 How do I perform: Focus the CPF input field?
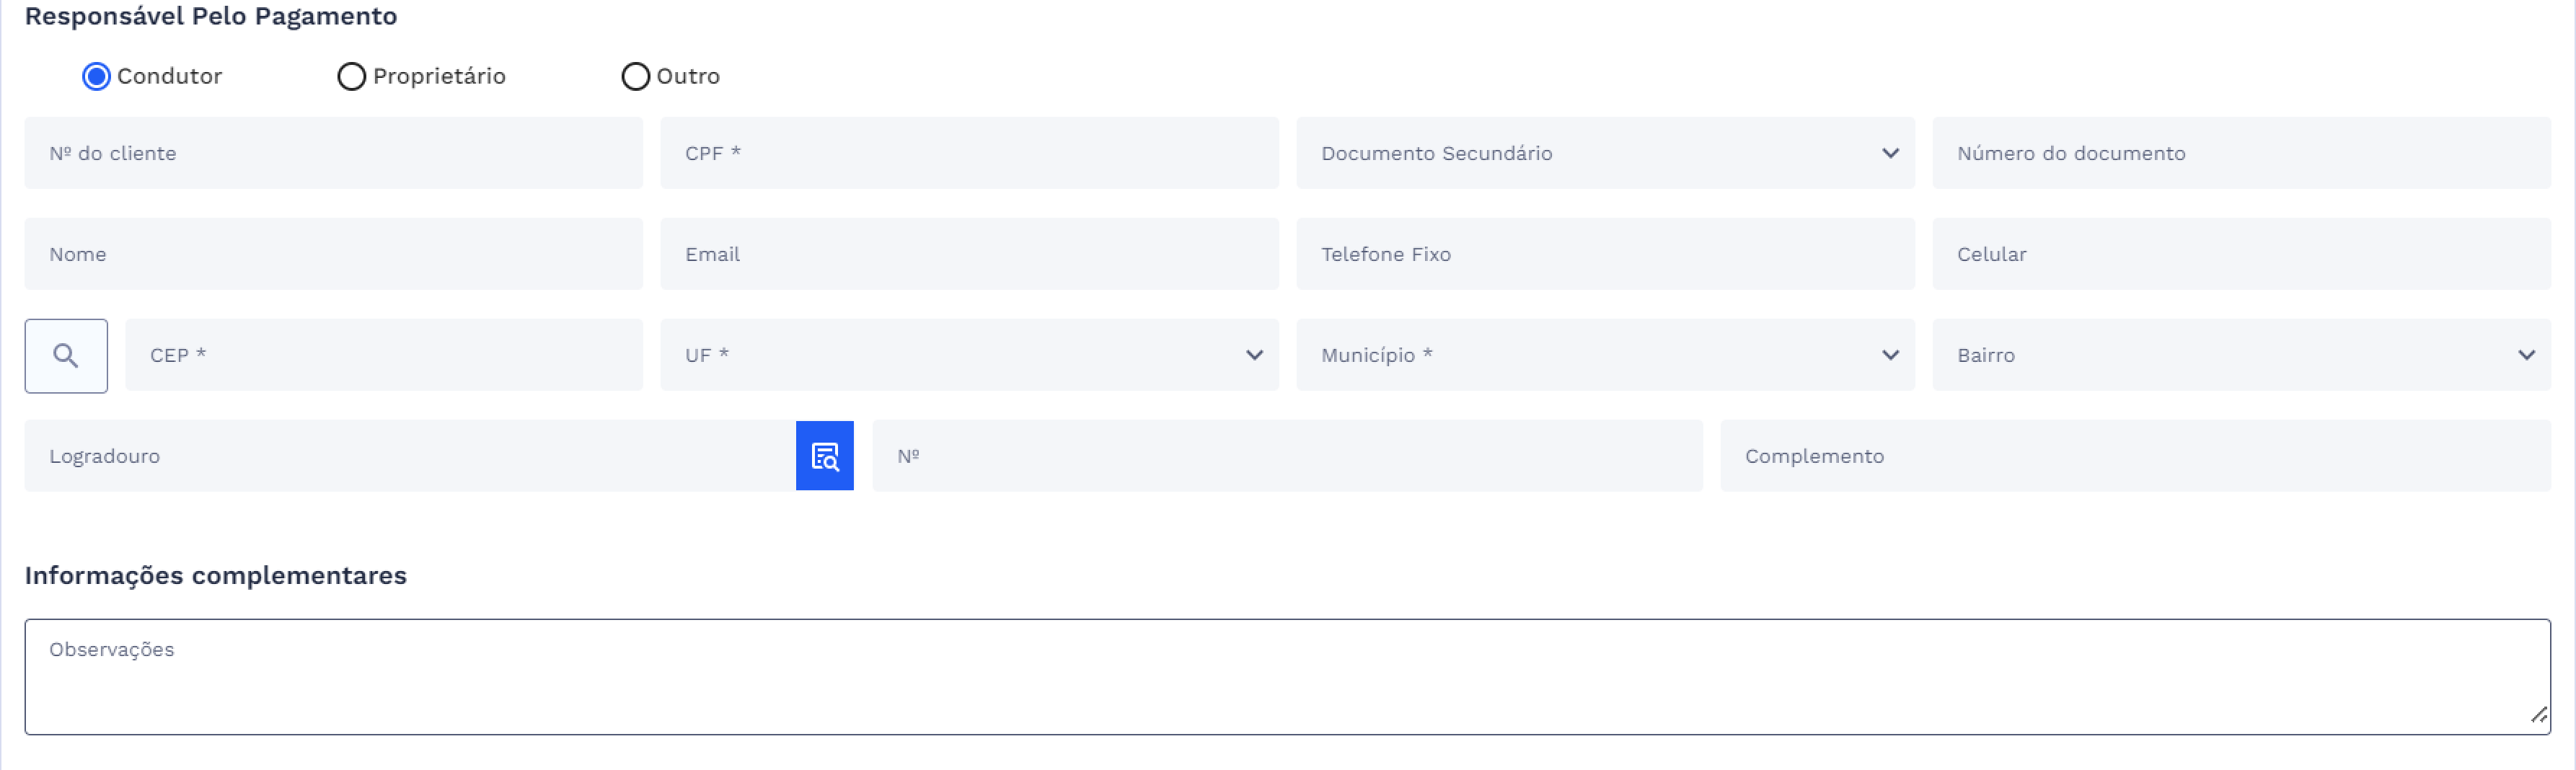point(968,153)
